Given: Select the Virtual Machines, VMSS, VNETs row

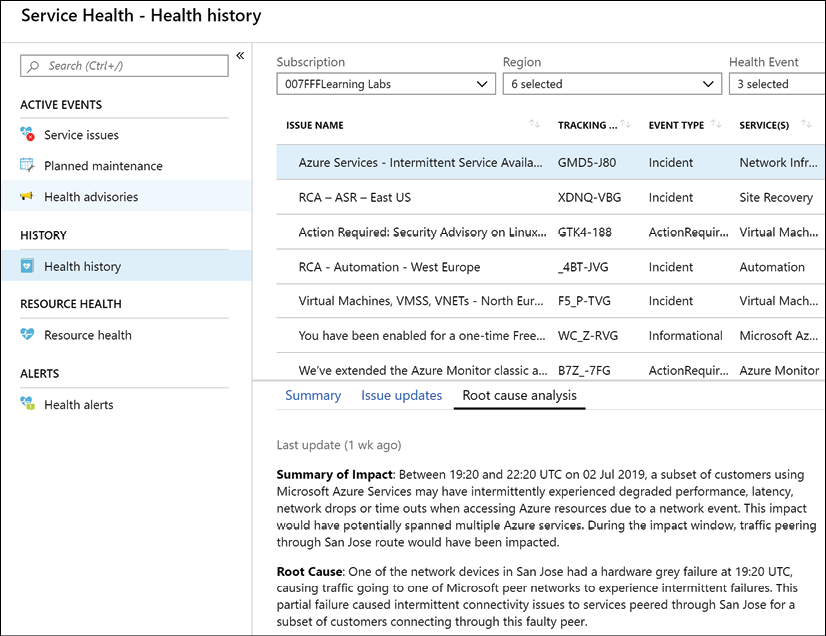Looking at the screenshot, I should pos(550,301).
